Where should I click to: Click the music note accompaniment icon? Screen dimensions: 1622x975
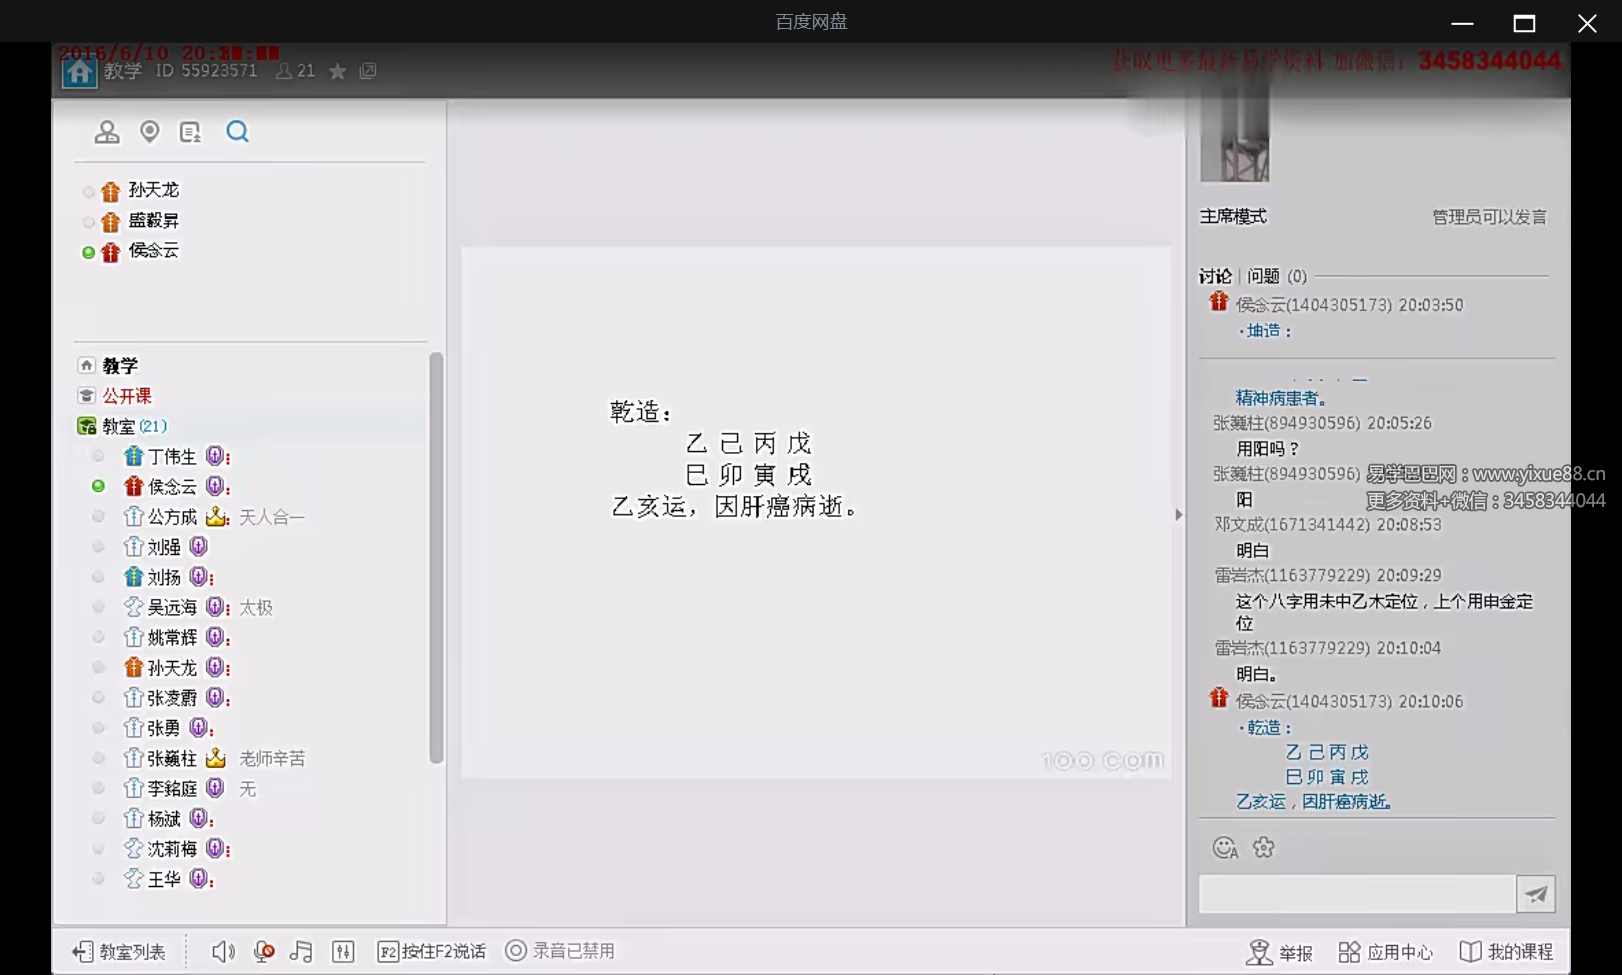click(300, 951)
